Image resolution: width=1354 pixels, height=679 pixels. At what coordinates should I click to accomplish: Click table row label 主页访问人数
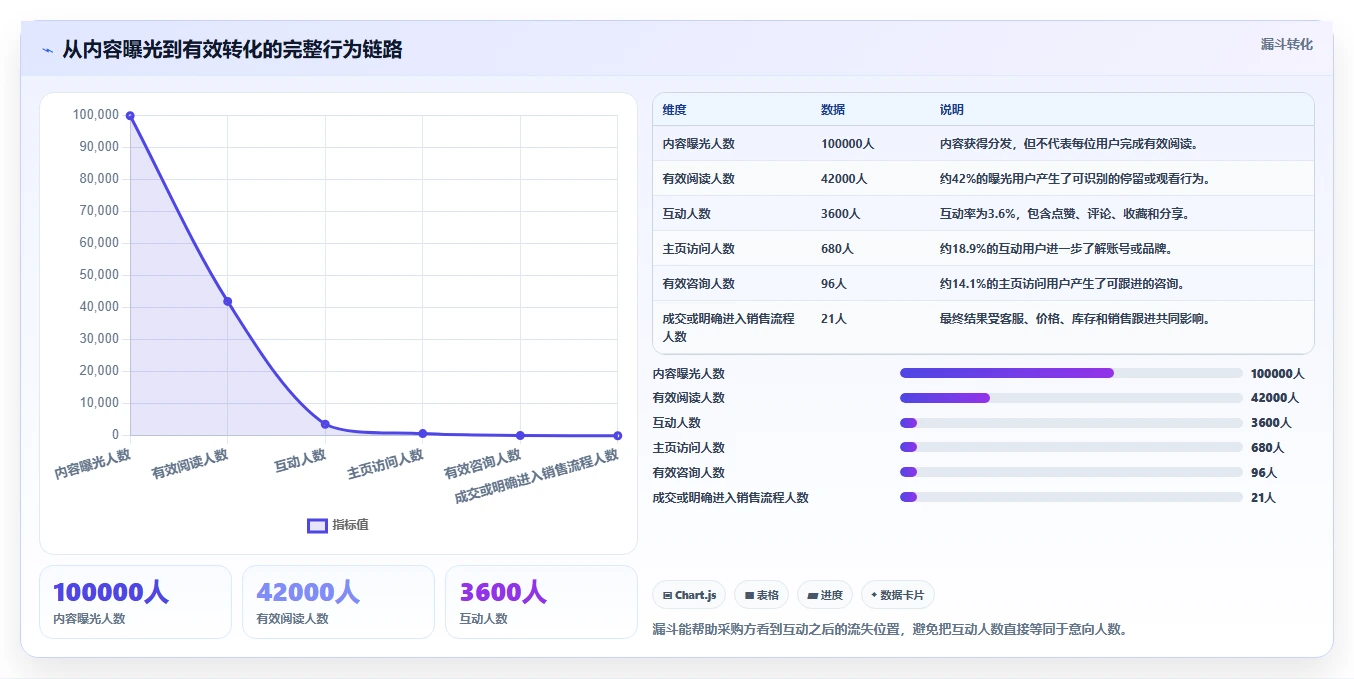tap(698, 249)
